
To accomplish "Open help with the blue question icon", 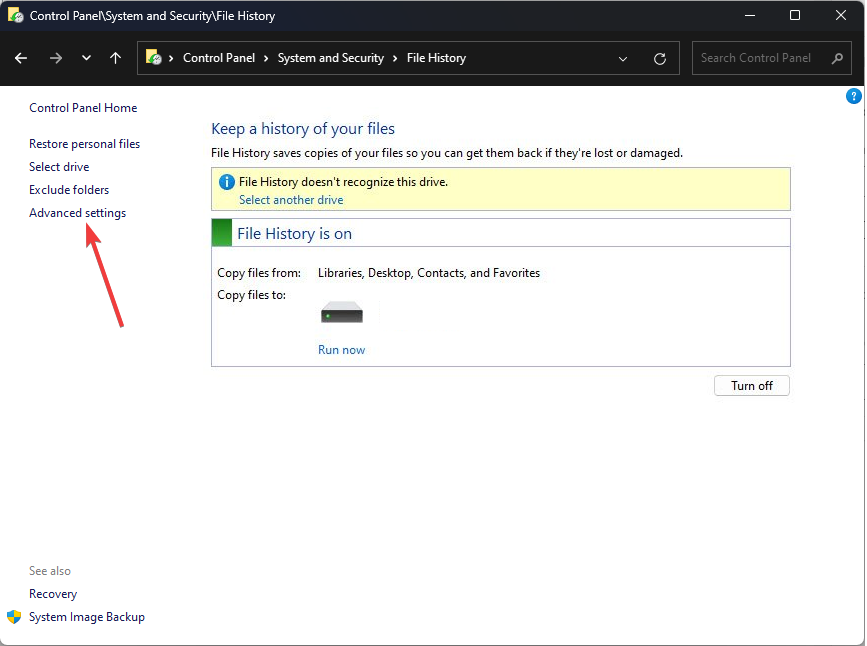I will pos(853,96).
